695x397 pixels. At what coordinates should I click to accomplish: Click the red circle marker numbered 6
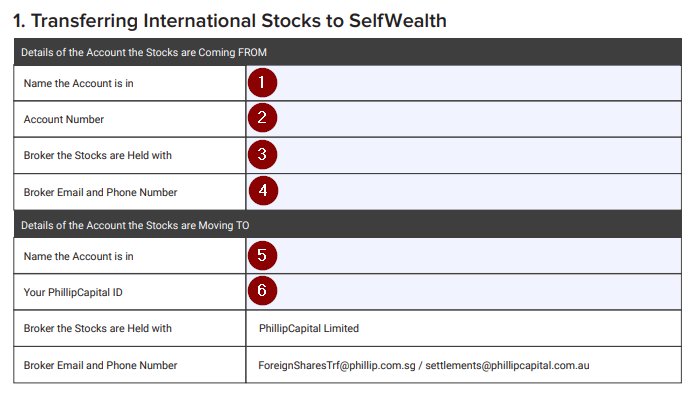[262, 291]
